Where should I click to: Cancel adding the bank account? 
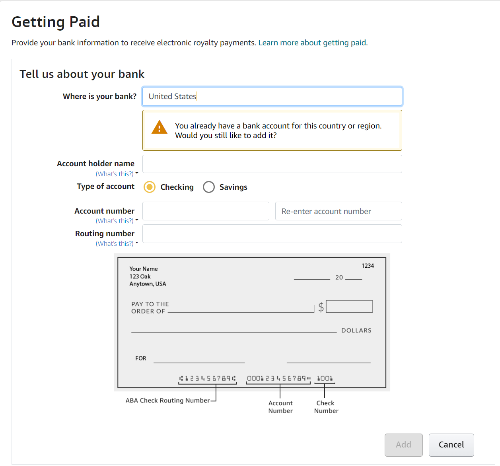451,445
